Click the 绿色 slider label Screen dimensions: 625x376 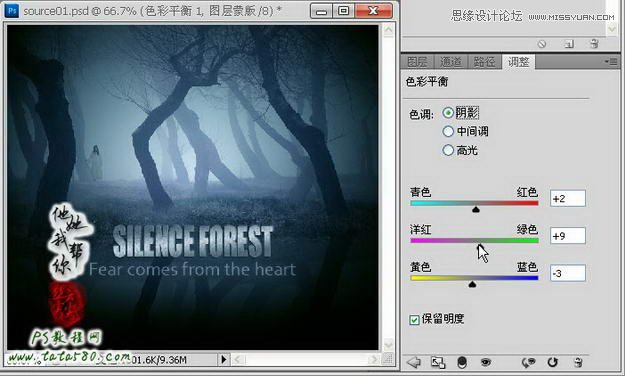(527, 229)
